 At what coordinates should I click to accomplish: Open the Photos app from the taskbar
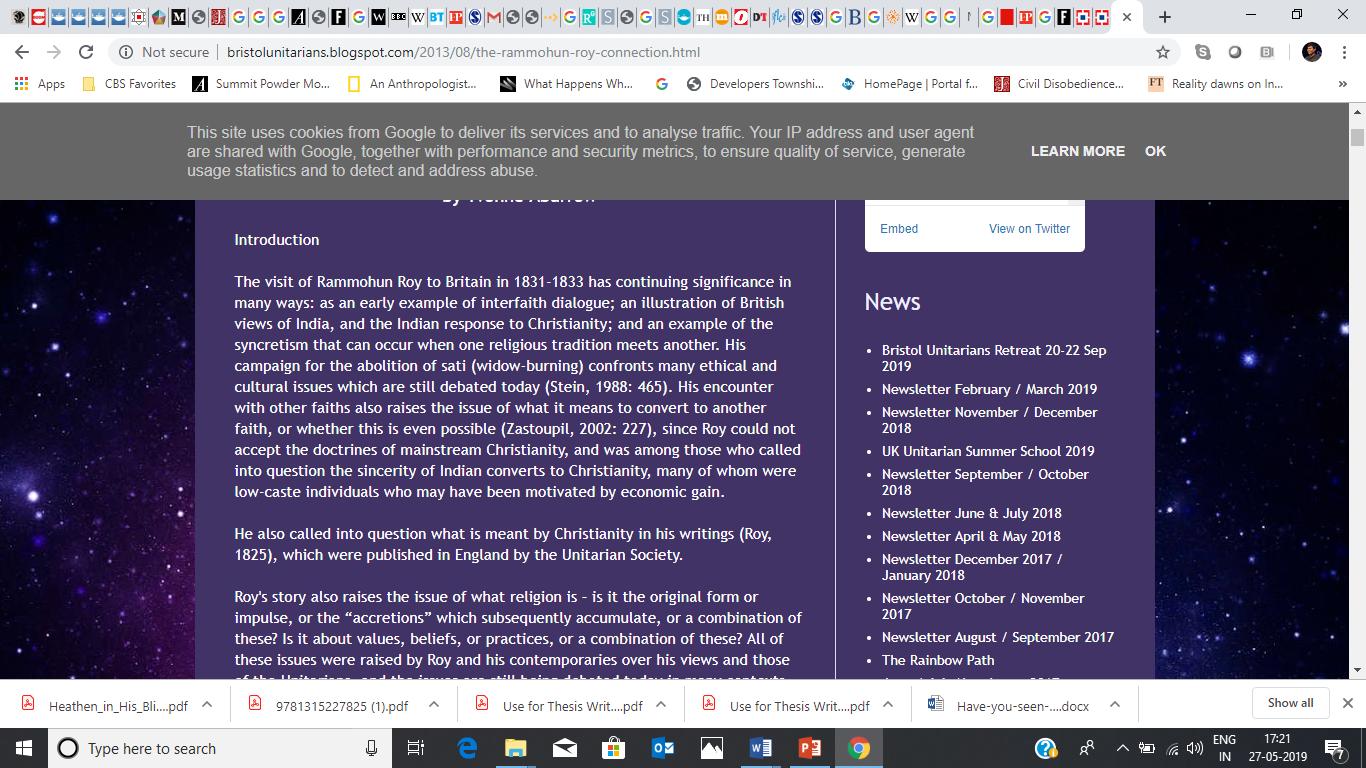pyautogui.click(x=712, y=748)
